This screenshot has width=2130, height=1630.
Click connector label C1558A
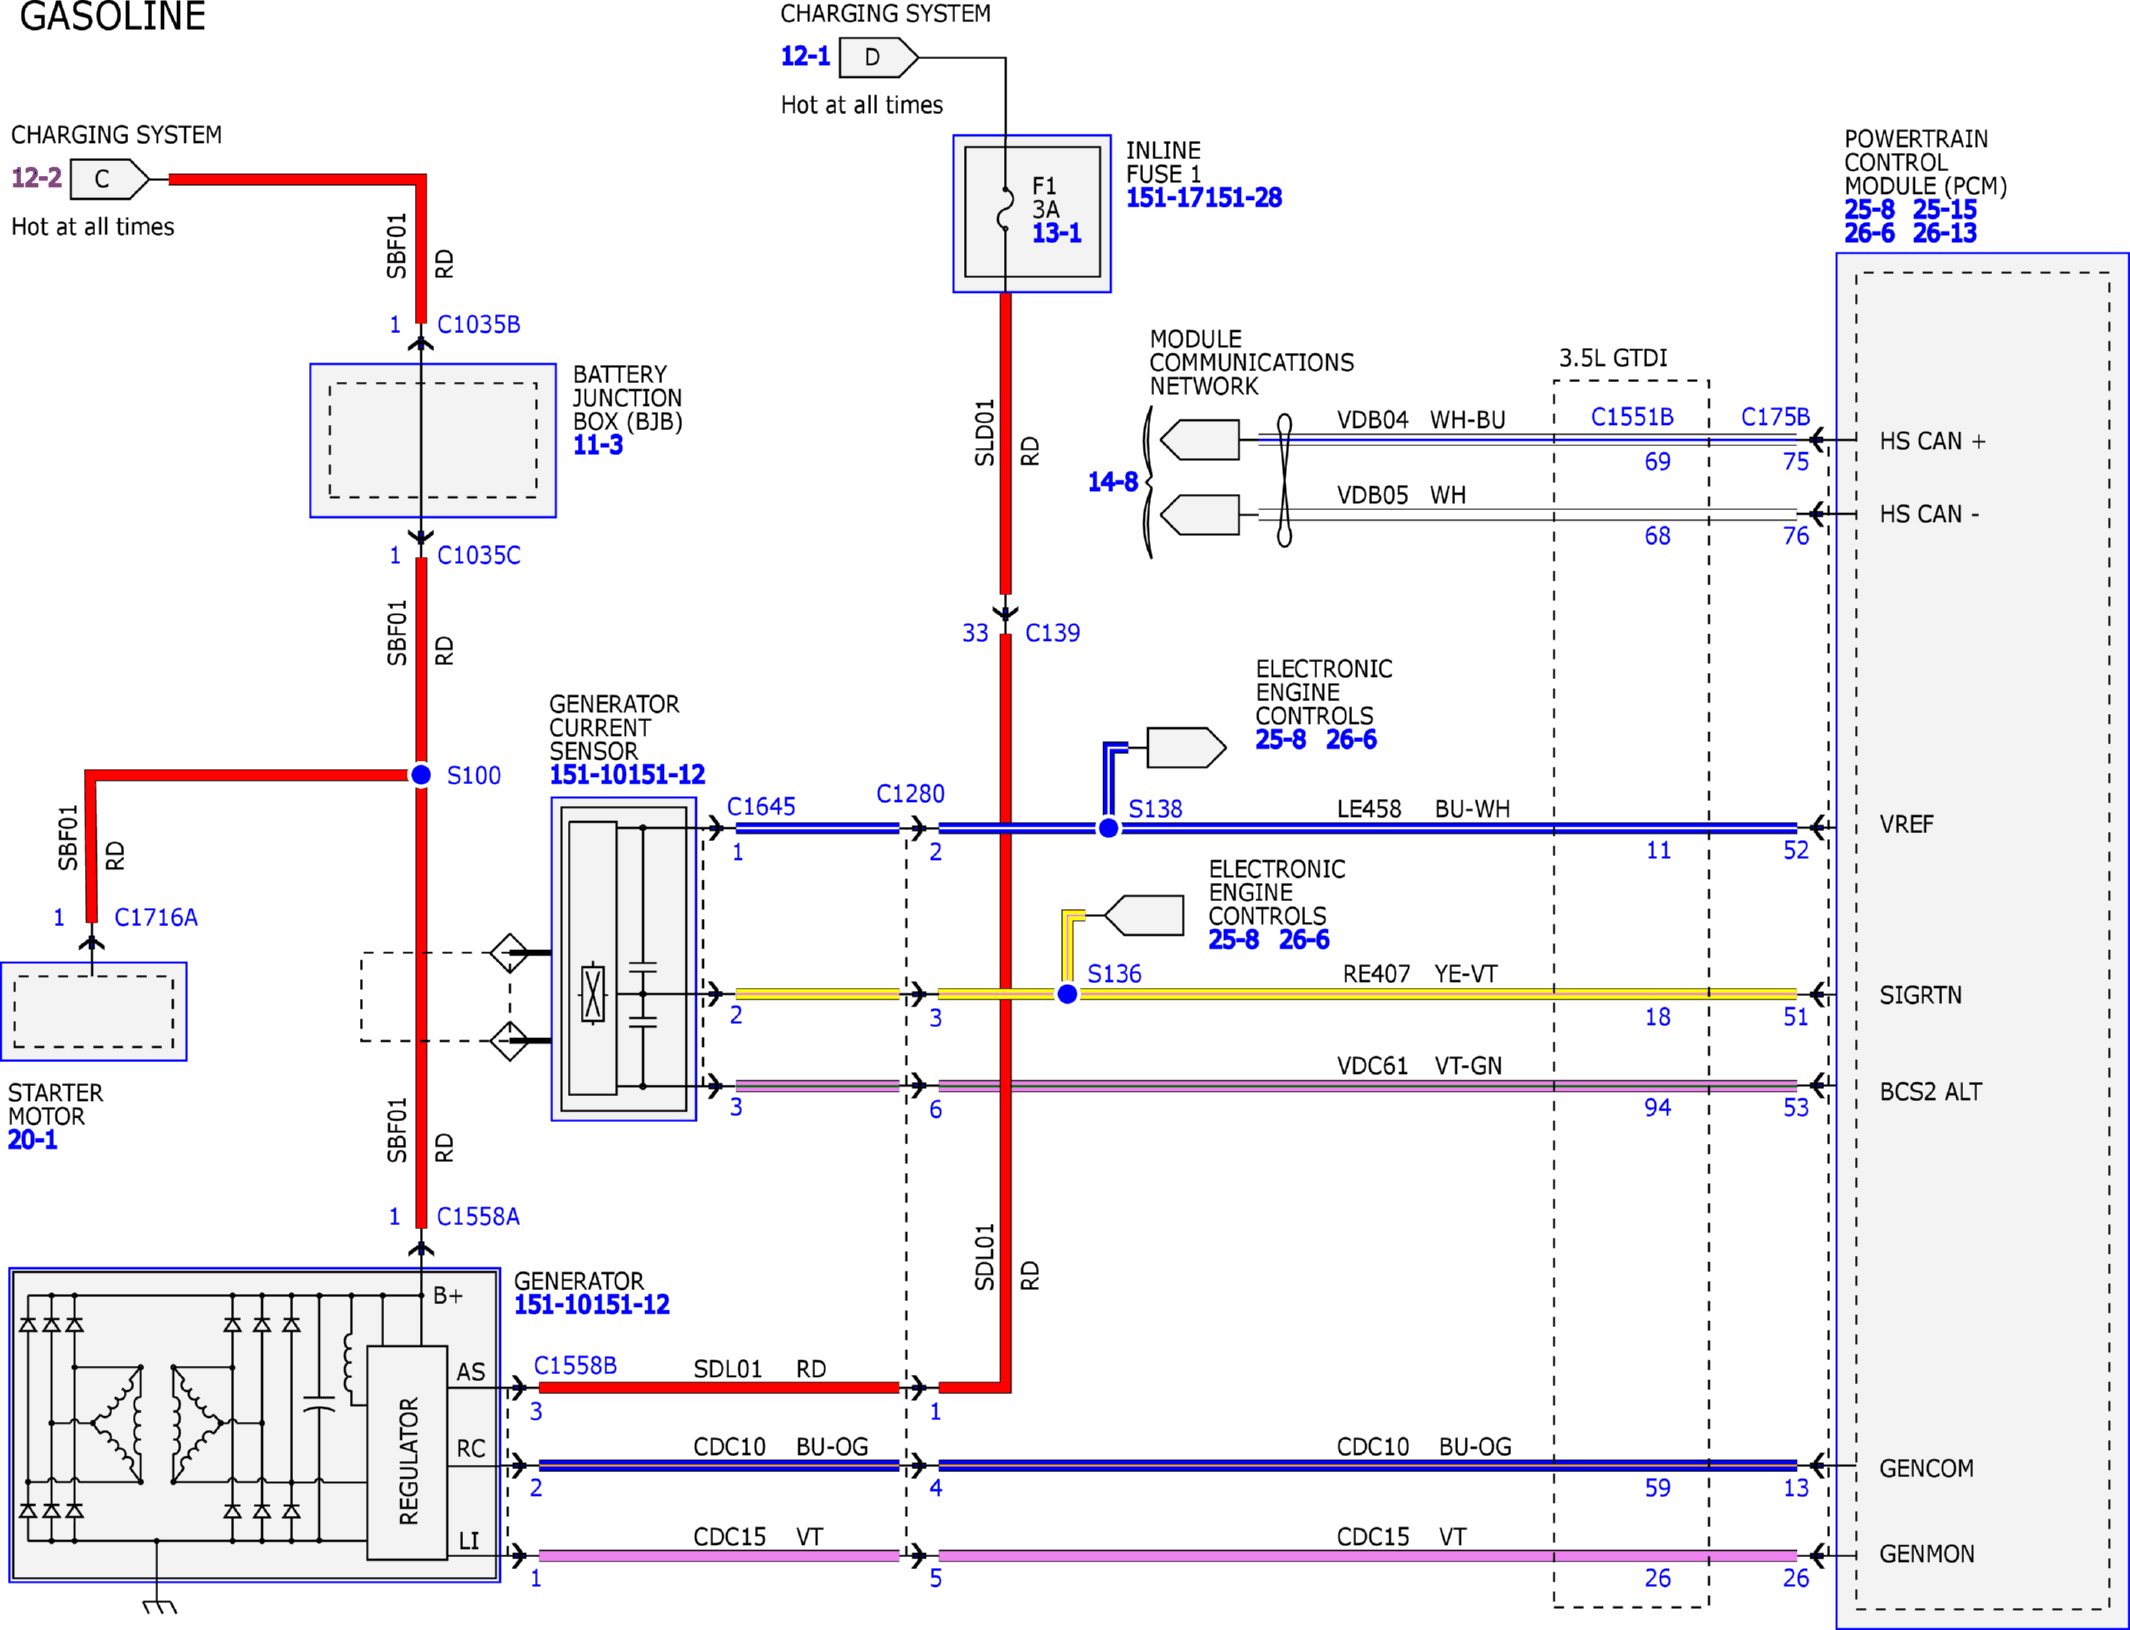coord(478,1216)
